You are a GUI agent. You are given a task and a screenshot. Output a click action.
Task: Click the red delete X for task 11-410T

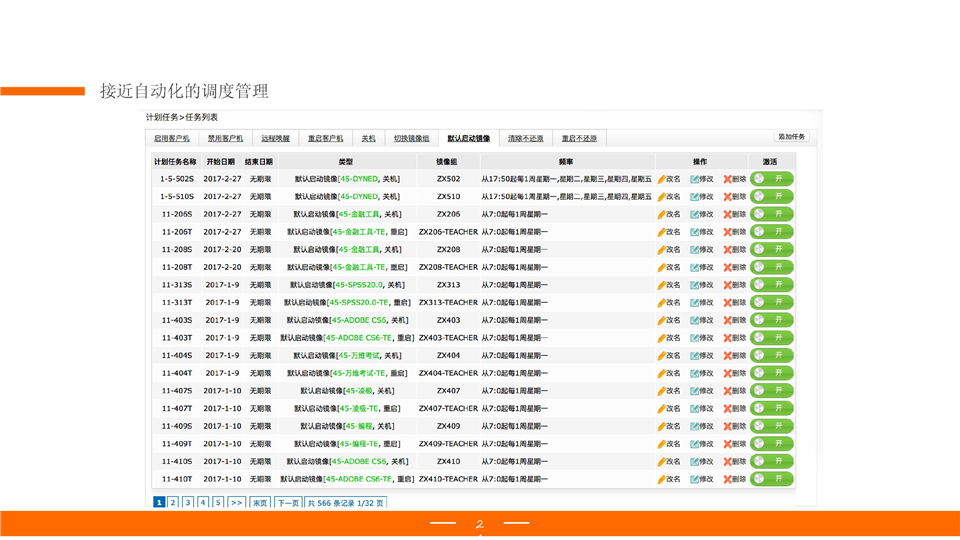point(728,479)
